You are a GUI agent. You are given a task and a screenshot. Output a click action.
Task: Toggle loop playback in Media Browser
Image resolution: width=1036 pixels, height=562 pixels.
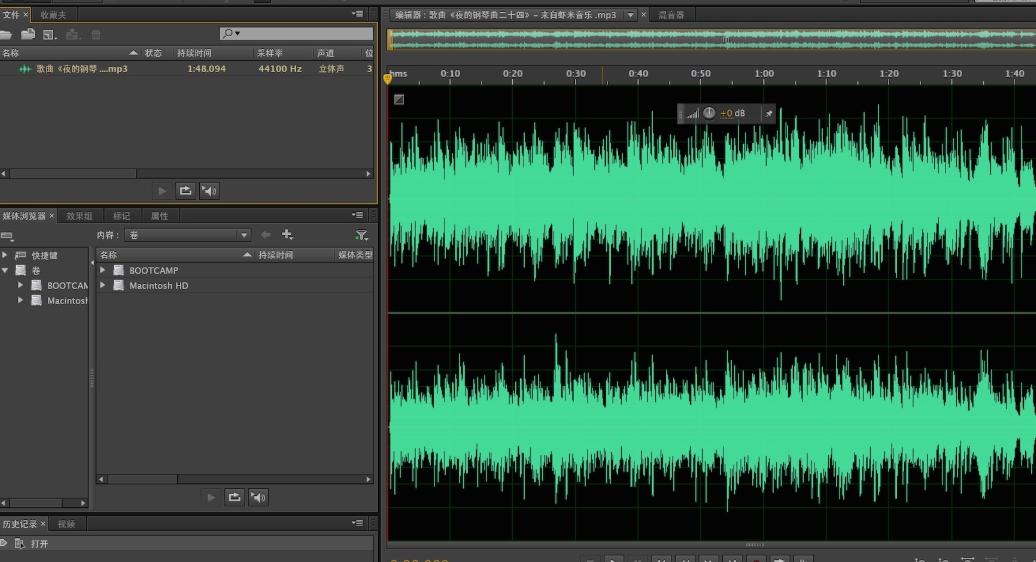tap(235, 497)
